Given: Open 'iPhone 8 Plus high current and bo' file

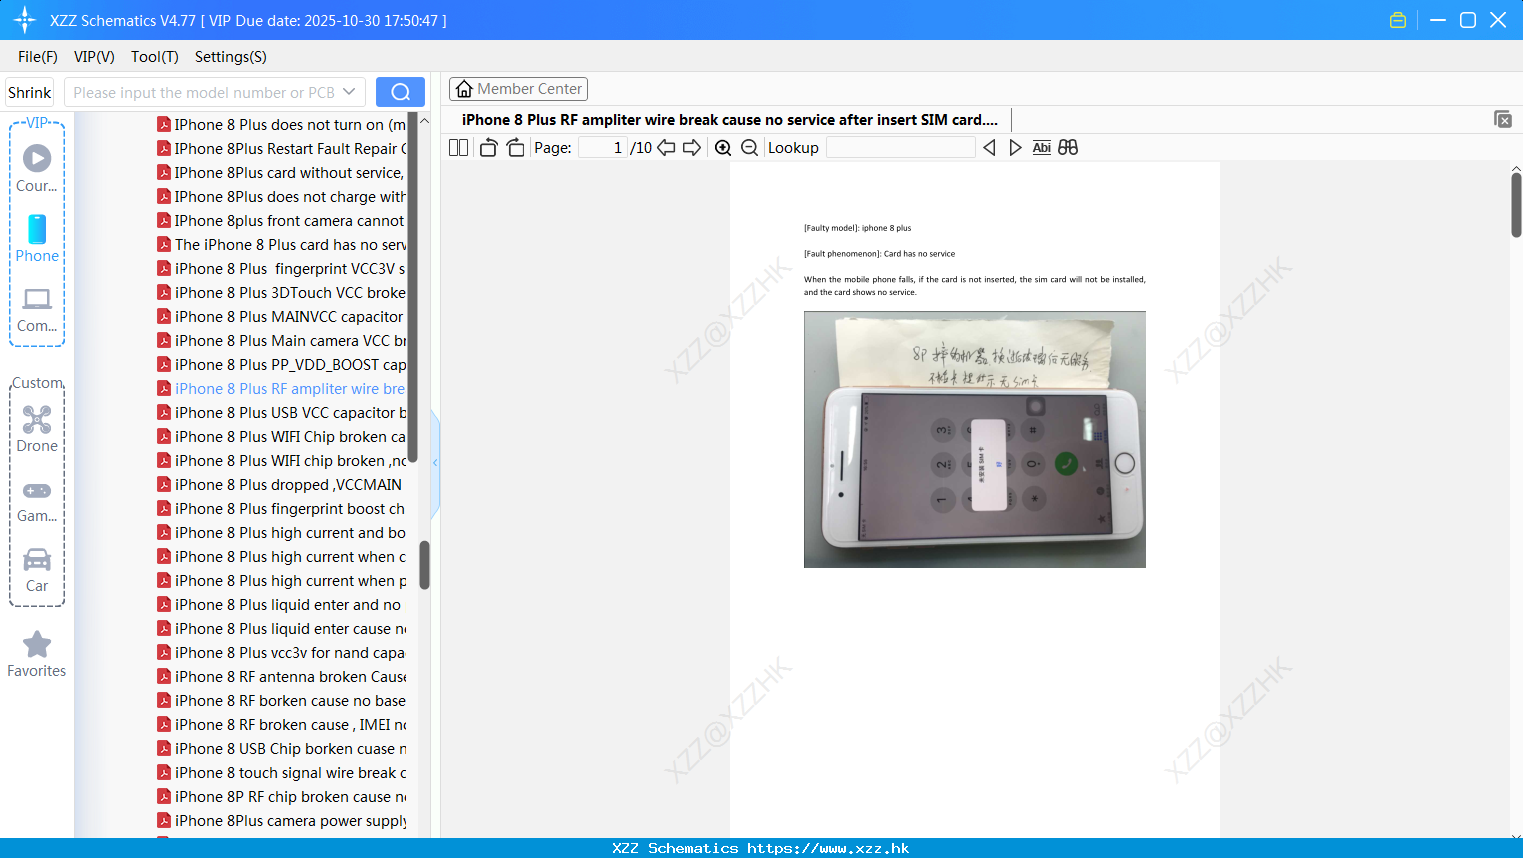Looking at the screenshot, I should 282,533.
